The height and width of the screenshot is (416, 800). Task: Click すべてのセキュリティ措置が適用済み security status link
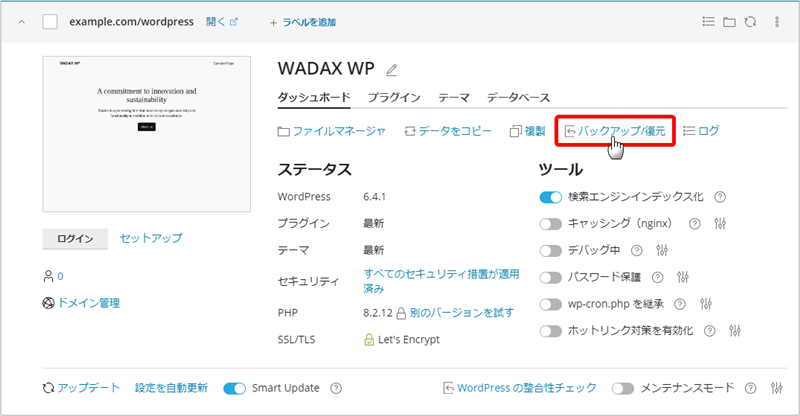pos(441,281)
